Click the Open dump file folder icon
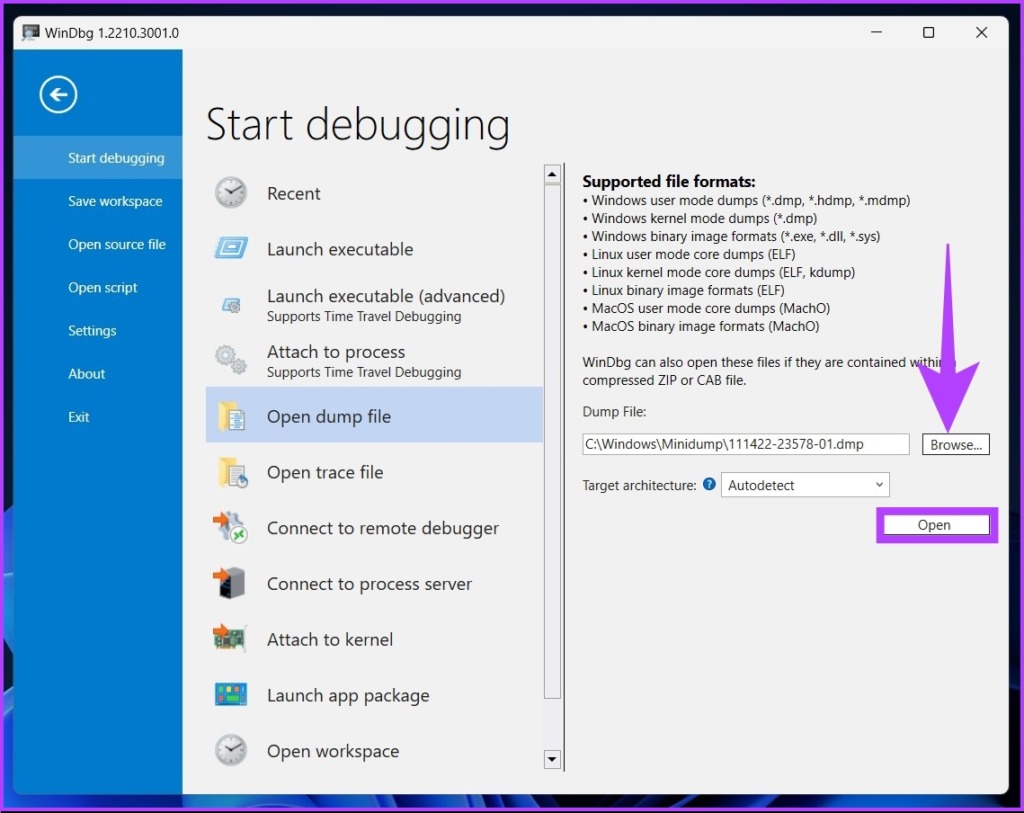1024x813 pixels. pyautogui.click(x=231, y=416)
